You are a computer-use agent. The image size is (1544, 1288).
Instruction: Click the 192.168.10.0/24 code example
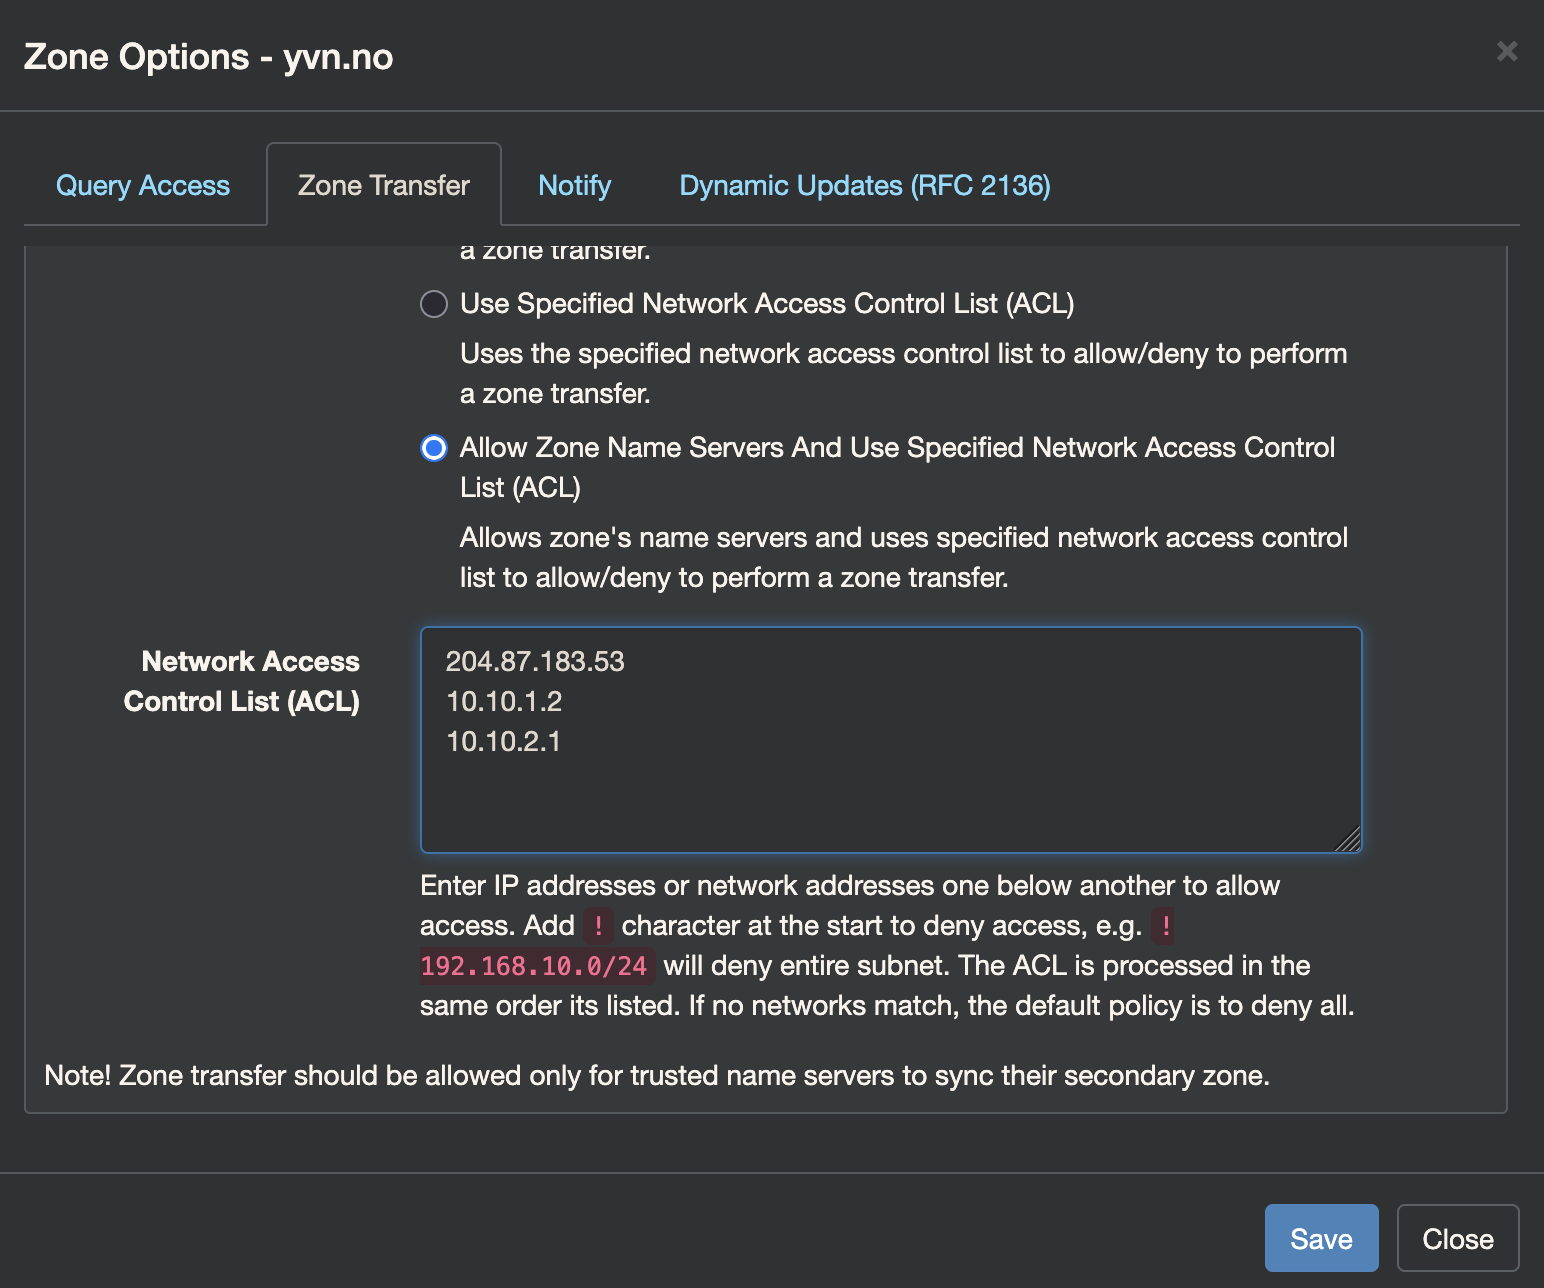[x=536, y=965]
